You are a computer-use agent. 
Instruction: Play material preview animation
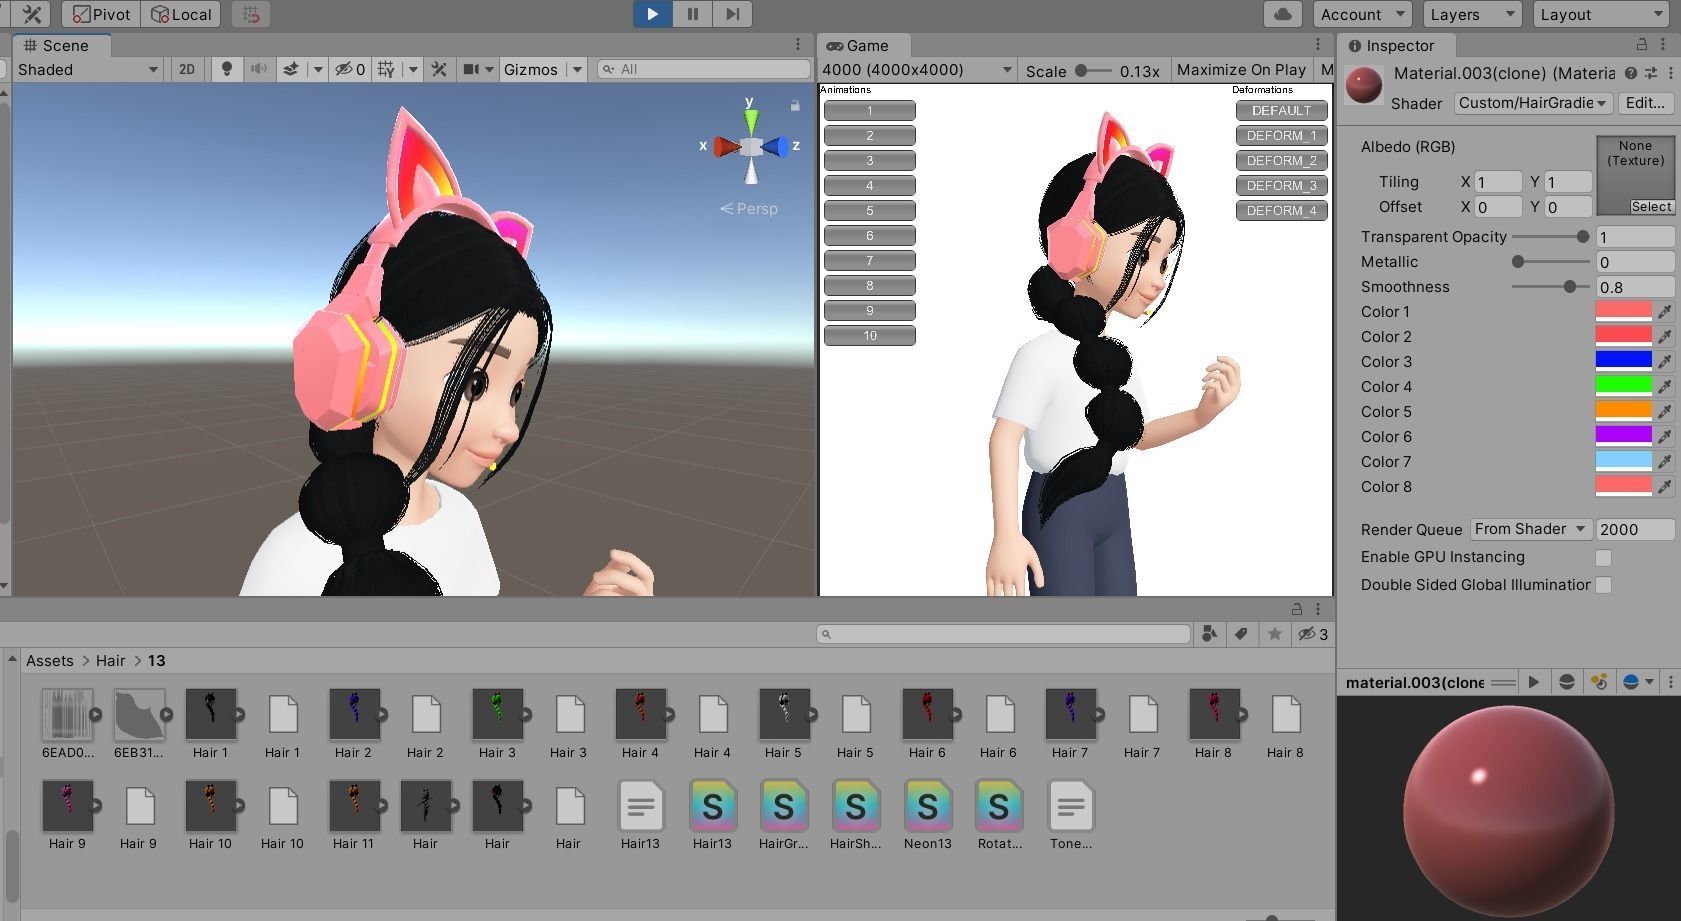point(1533,682)
